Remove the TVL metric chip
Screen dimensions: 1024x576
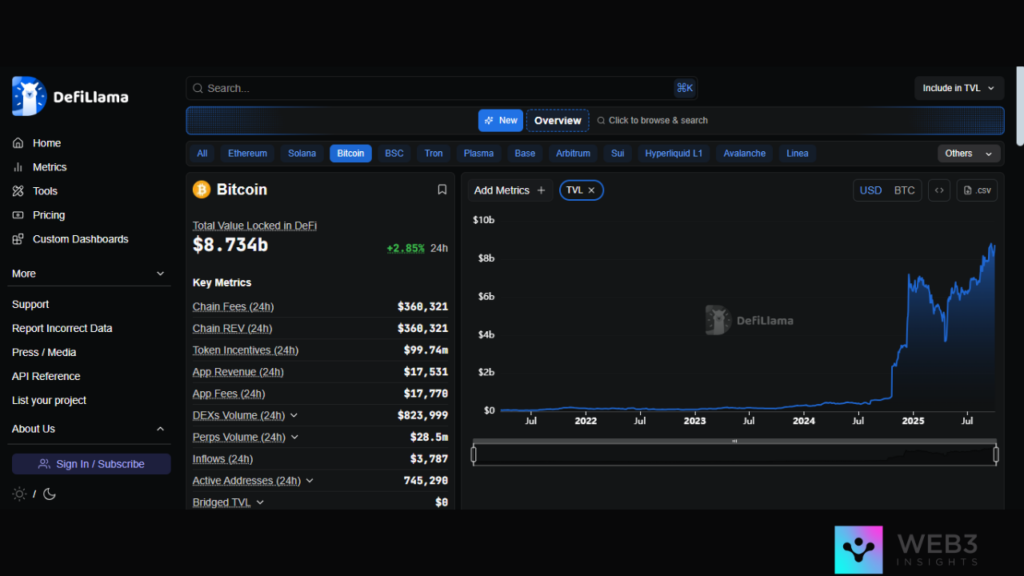pyautogui.click(x=591, y=190)
